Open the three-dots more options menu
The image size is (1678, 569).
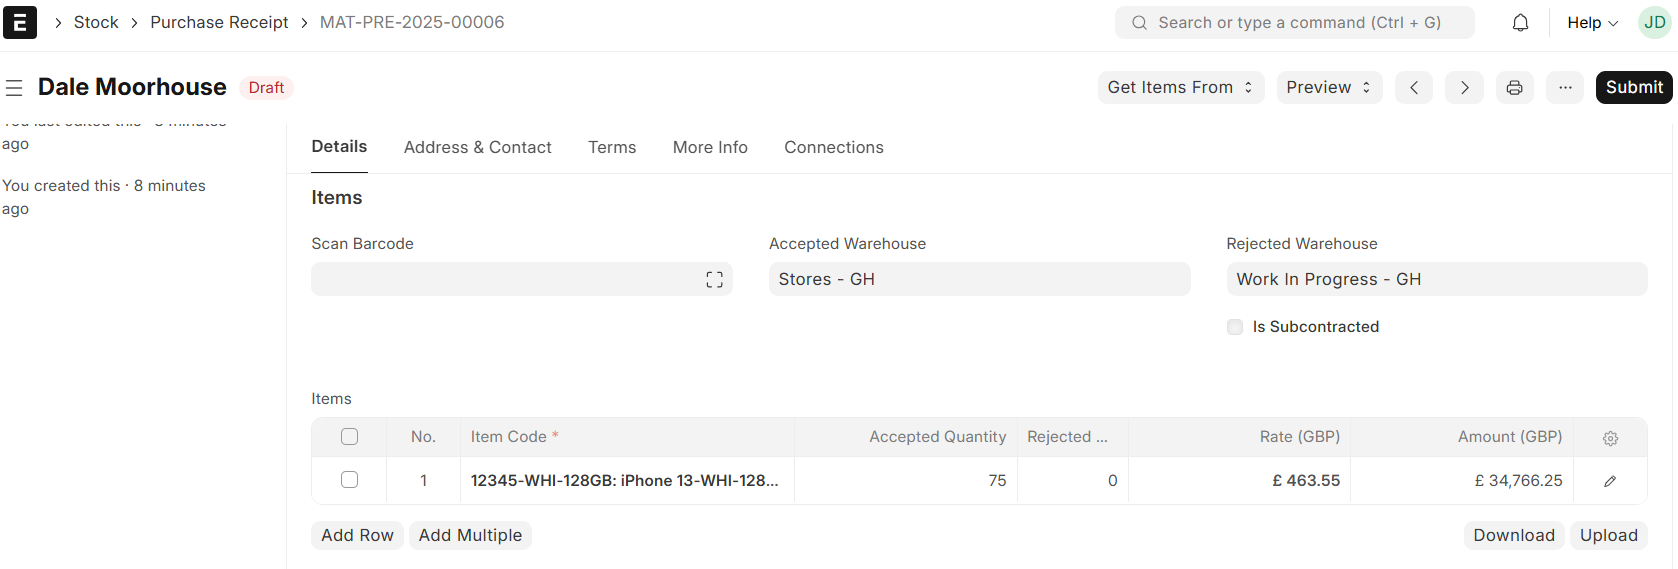coord(1565,88)
